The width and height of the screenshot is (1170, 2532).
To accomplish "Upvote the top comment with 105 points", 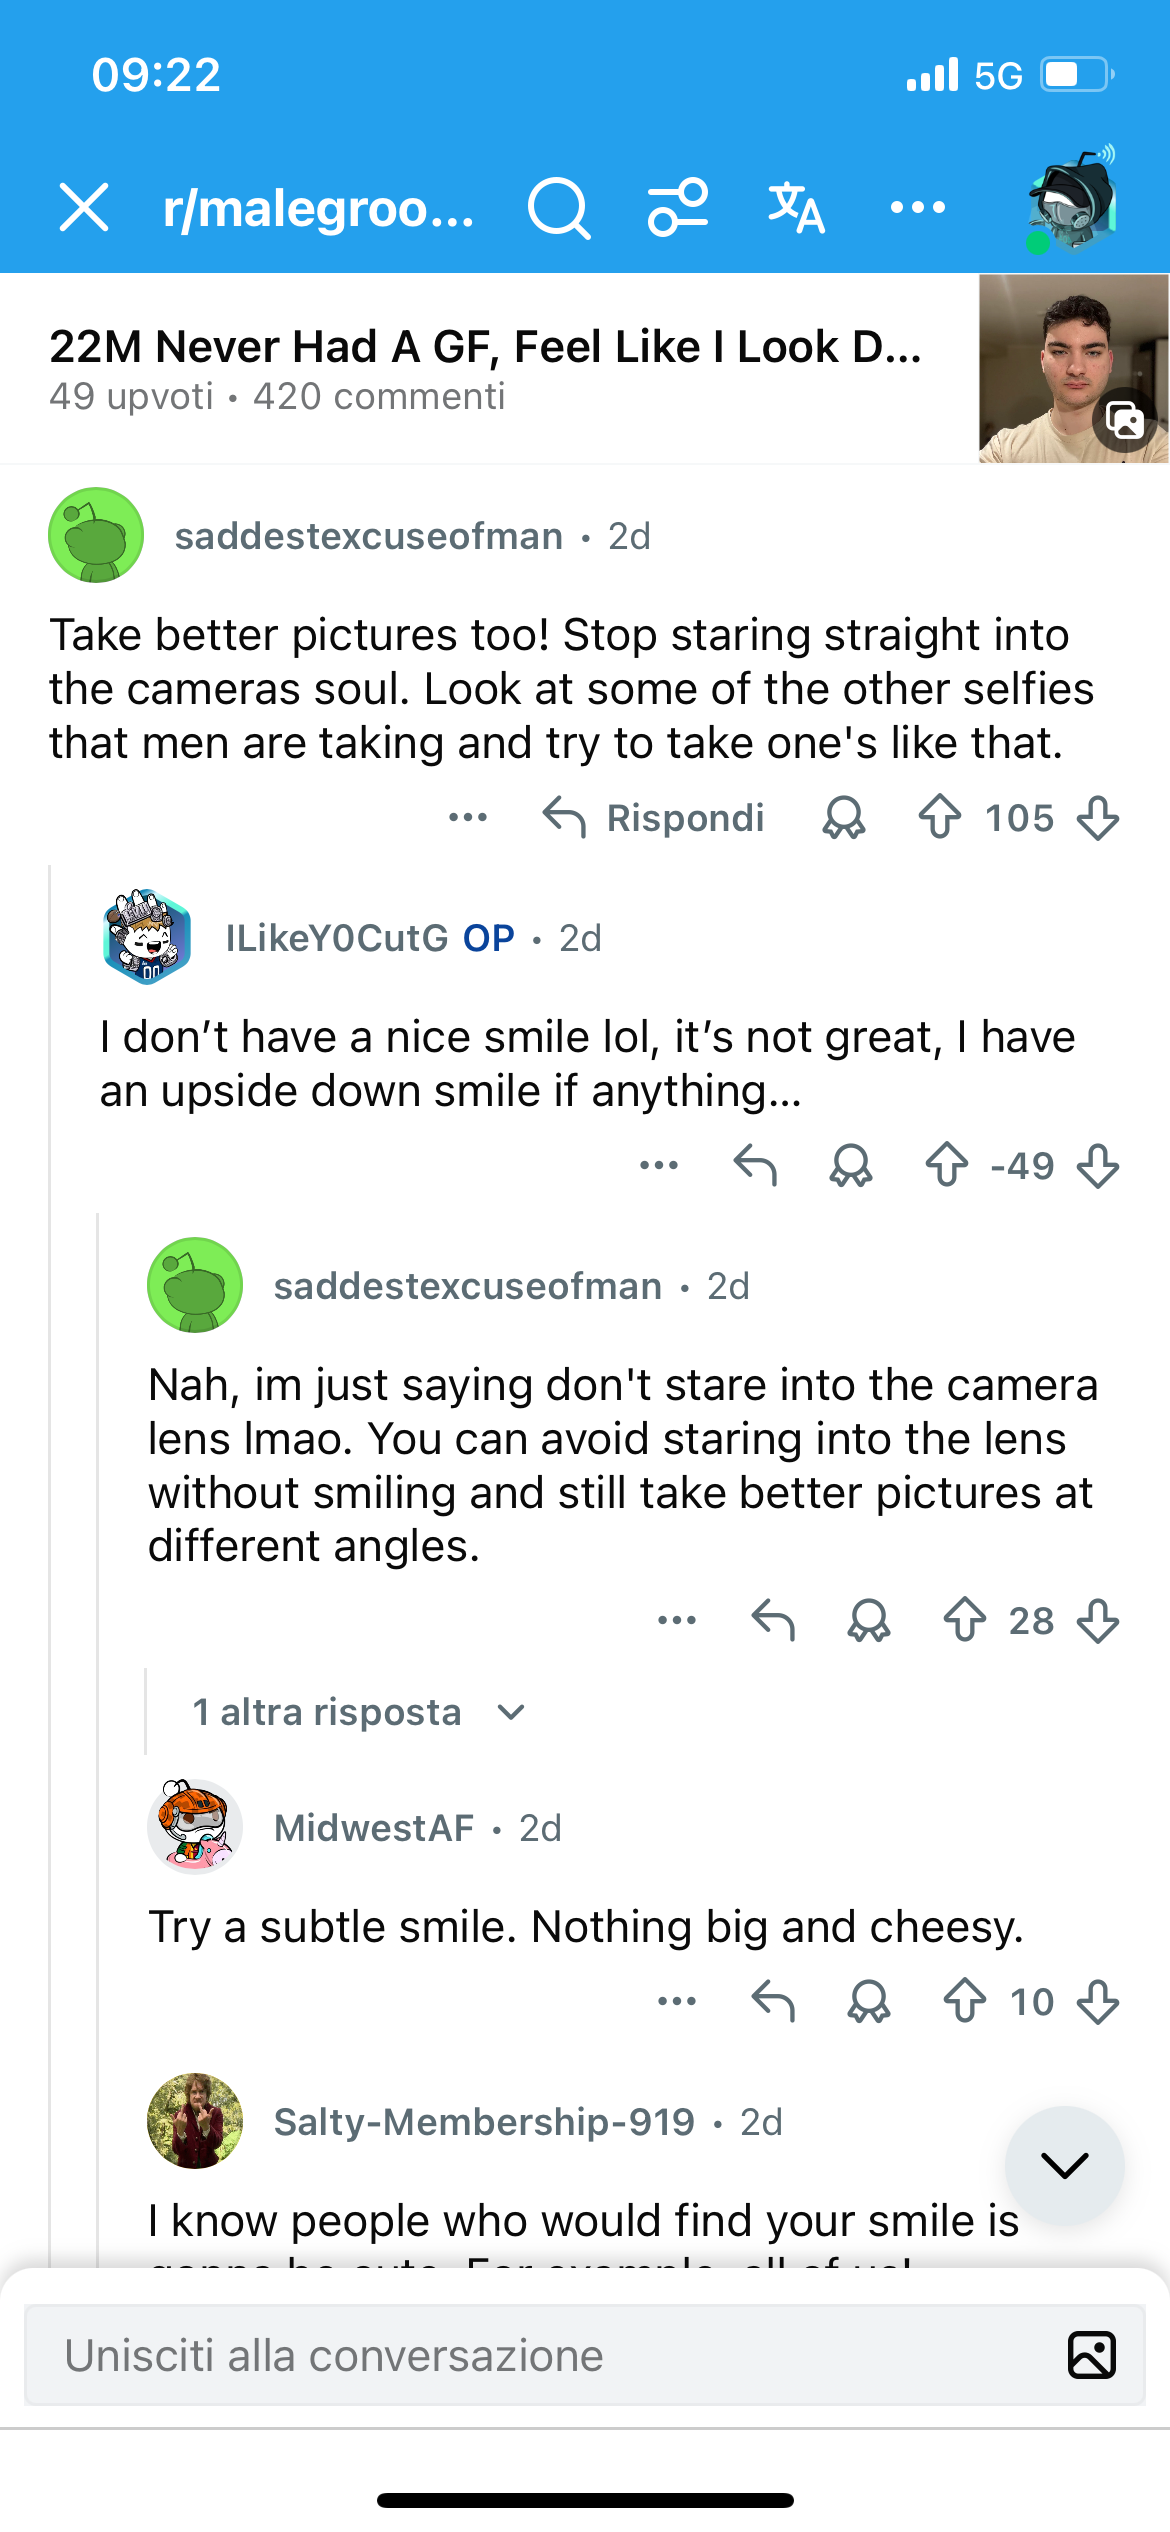I will click(x=939, y=817).
